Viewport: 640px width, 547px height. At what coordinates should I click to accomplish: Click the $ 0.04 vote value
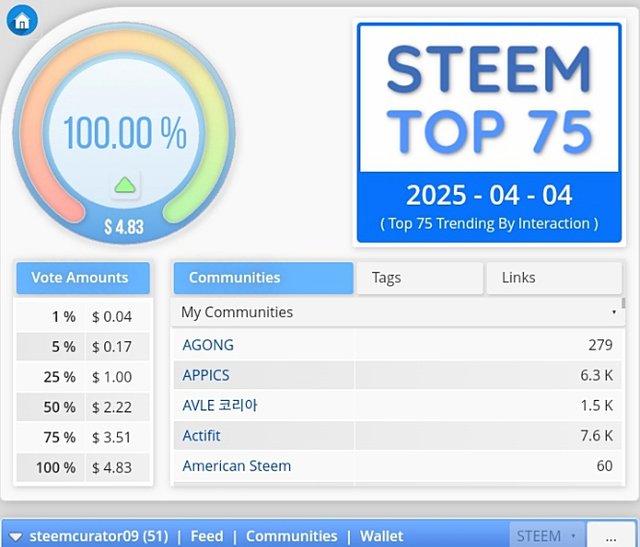pyautogui.click(x=112, y=316)
